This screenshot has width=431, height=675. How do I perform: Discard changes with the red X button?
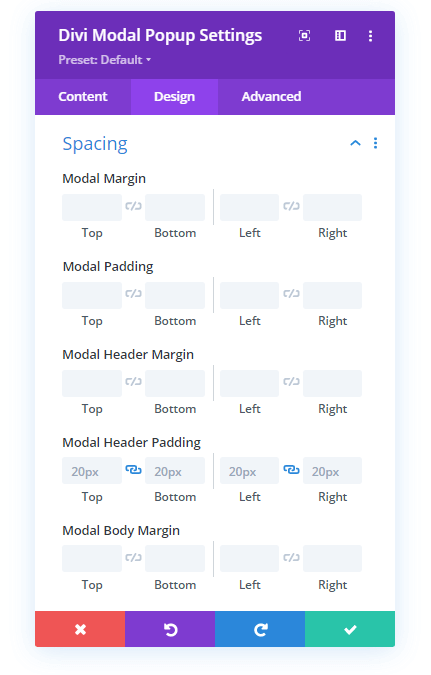pyautogui.click(x=80, y=629)
